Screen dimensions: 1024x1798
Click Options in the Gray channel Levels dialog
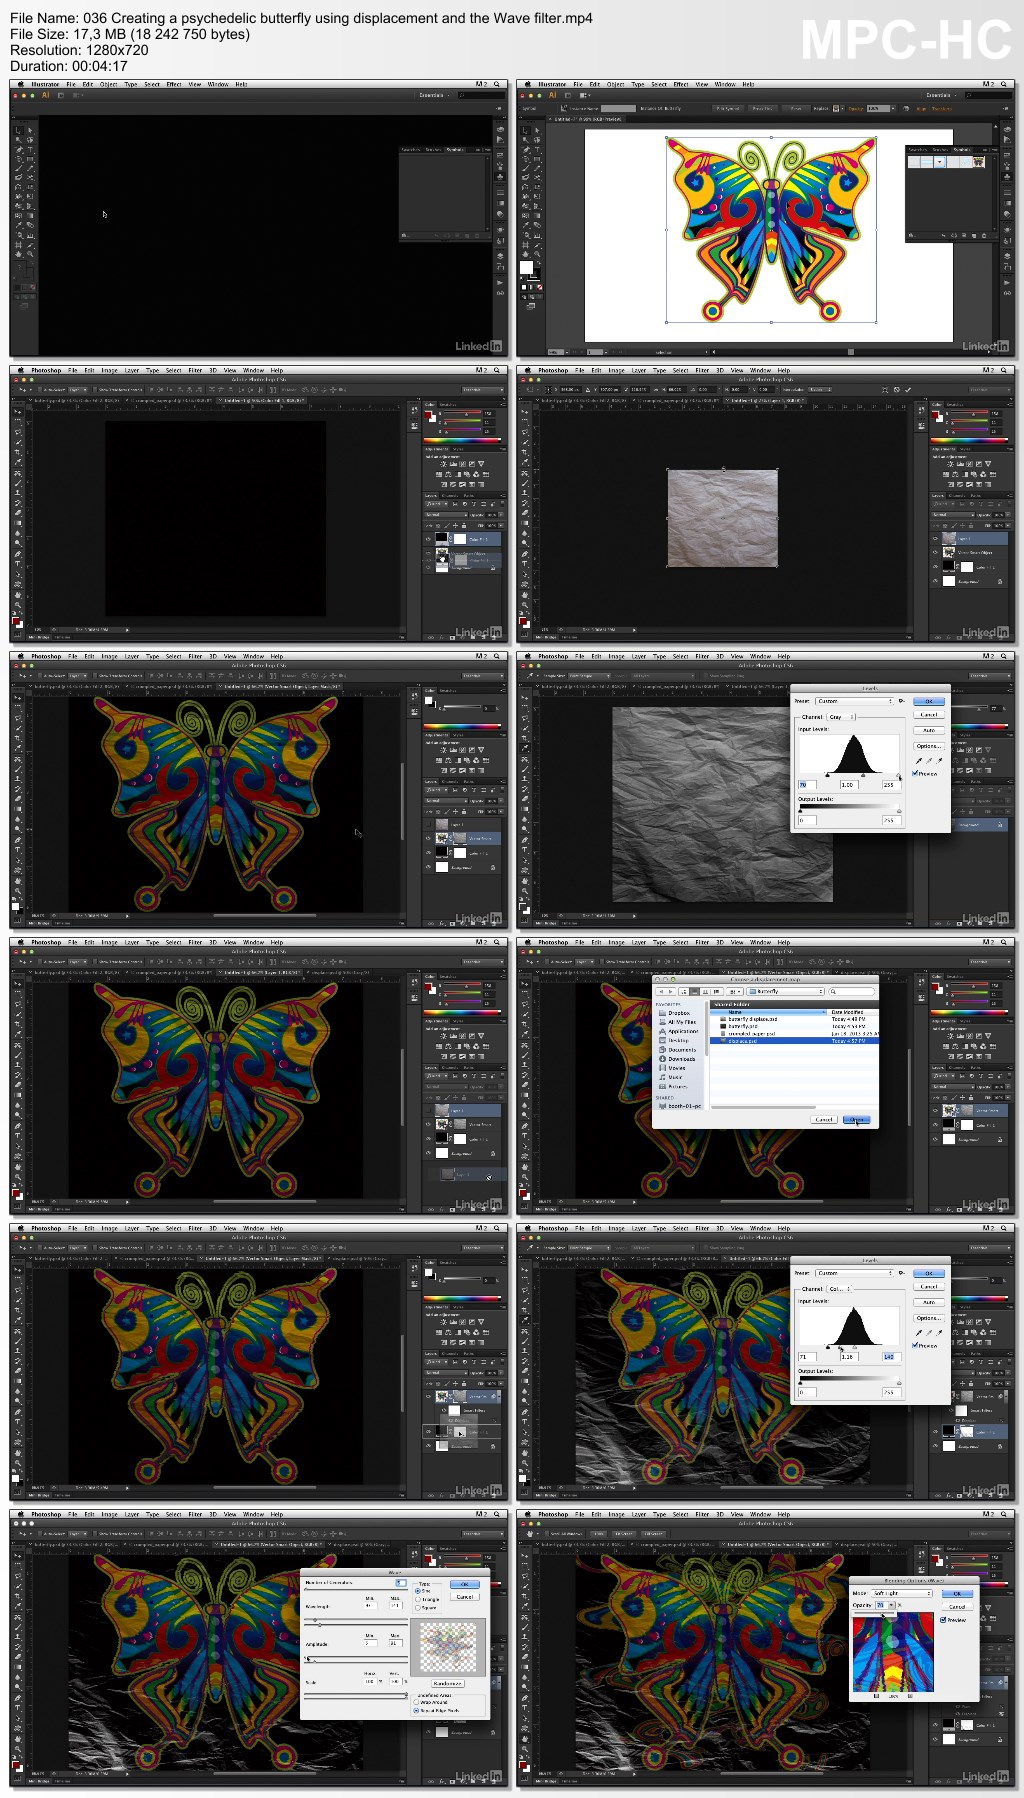point(929,746)
